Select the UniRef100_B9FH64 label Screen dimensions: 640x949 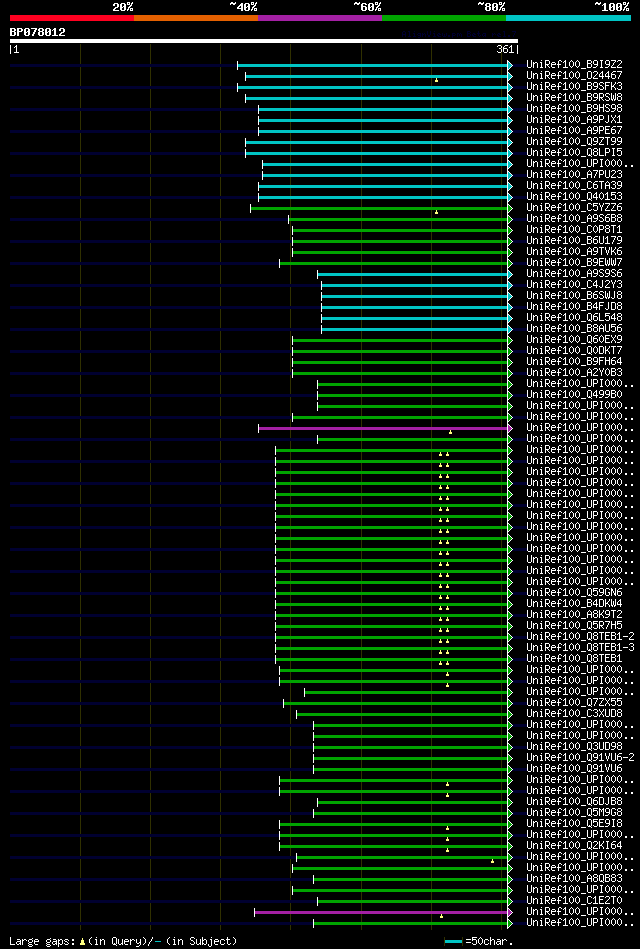point(575,361)
